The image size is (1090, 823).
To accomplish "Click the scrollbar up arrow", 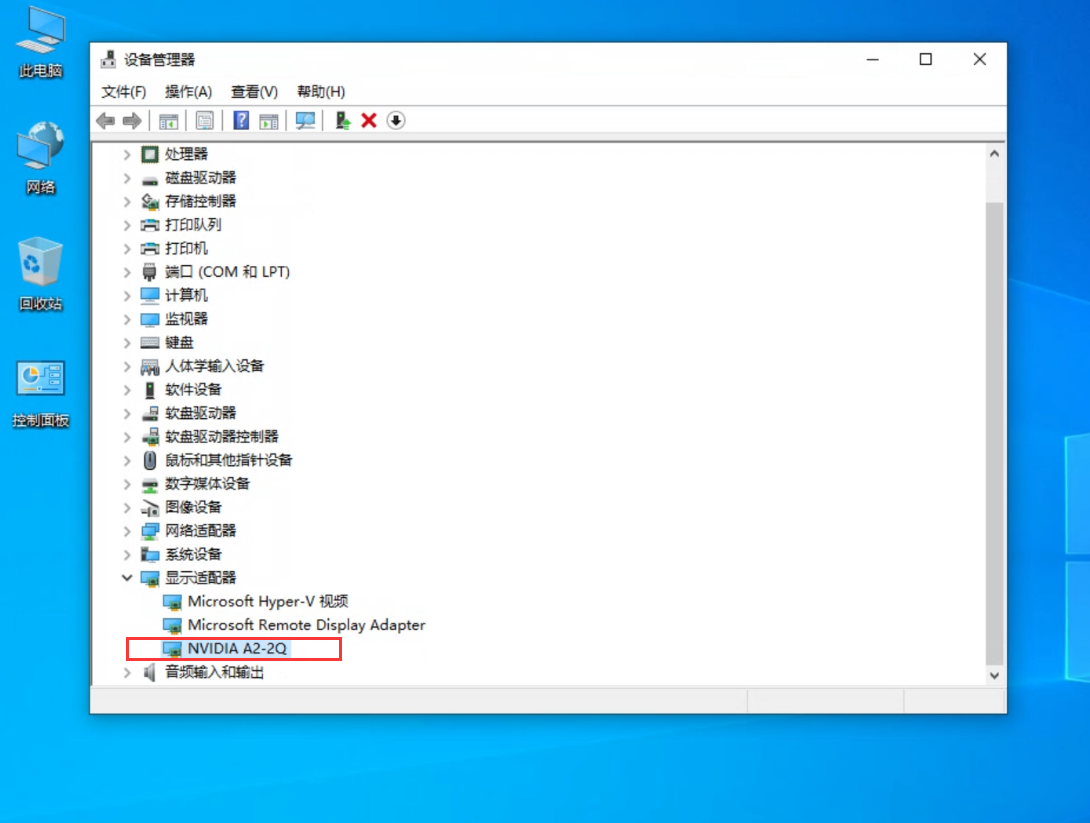I will click(994, 154).
